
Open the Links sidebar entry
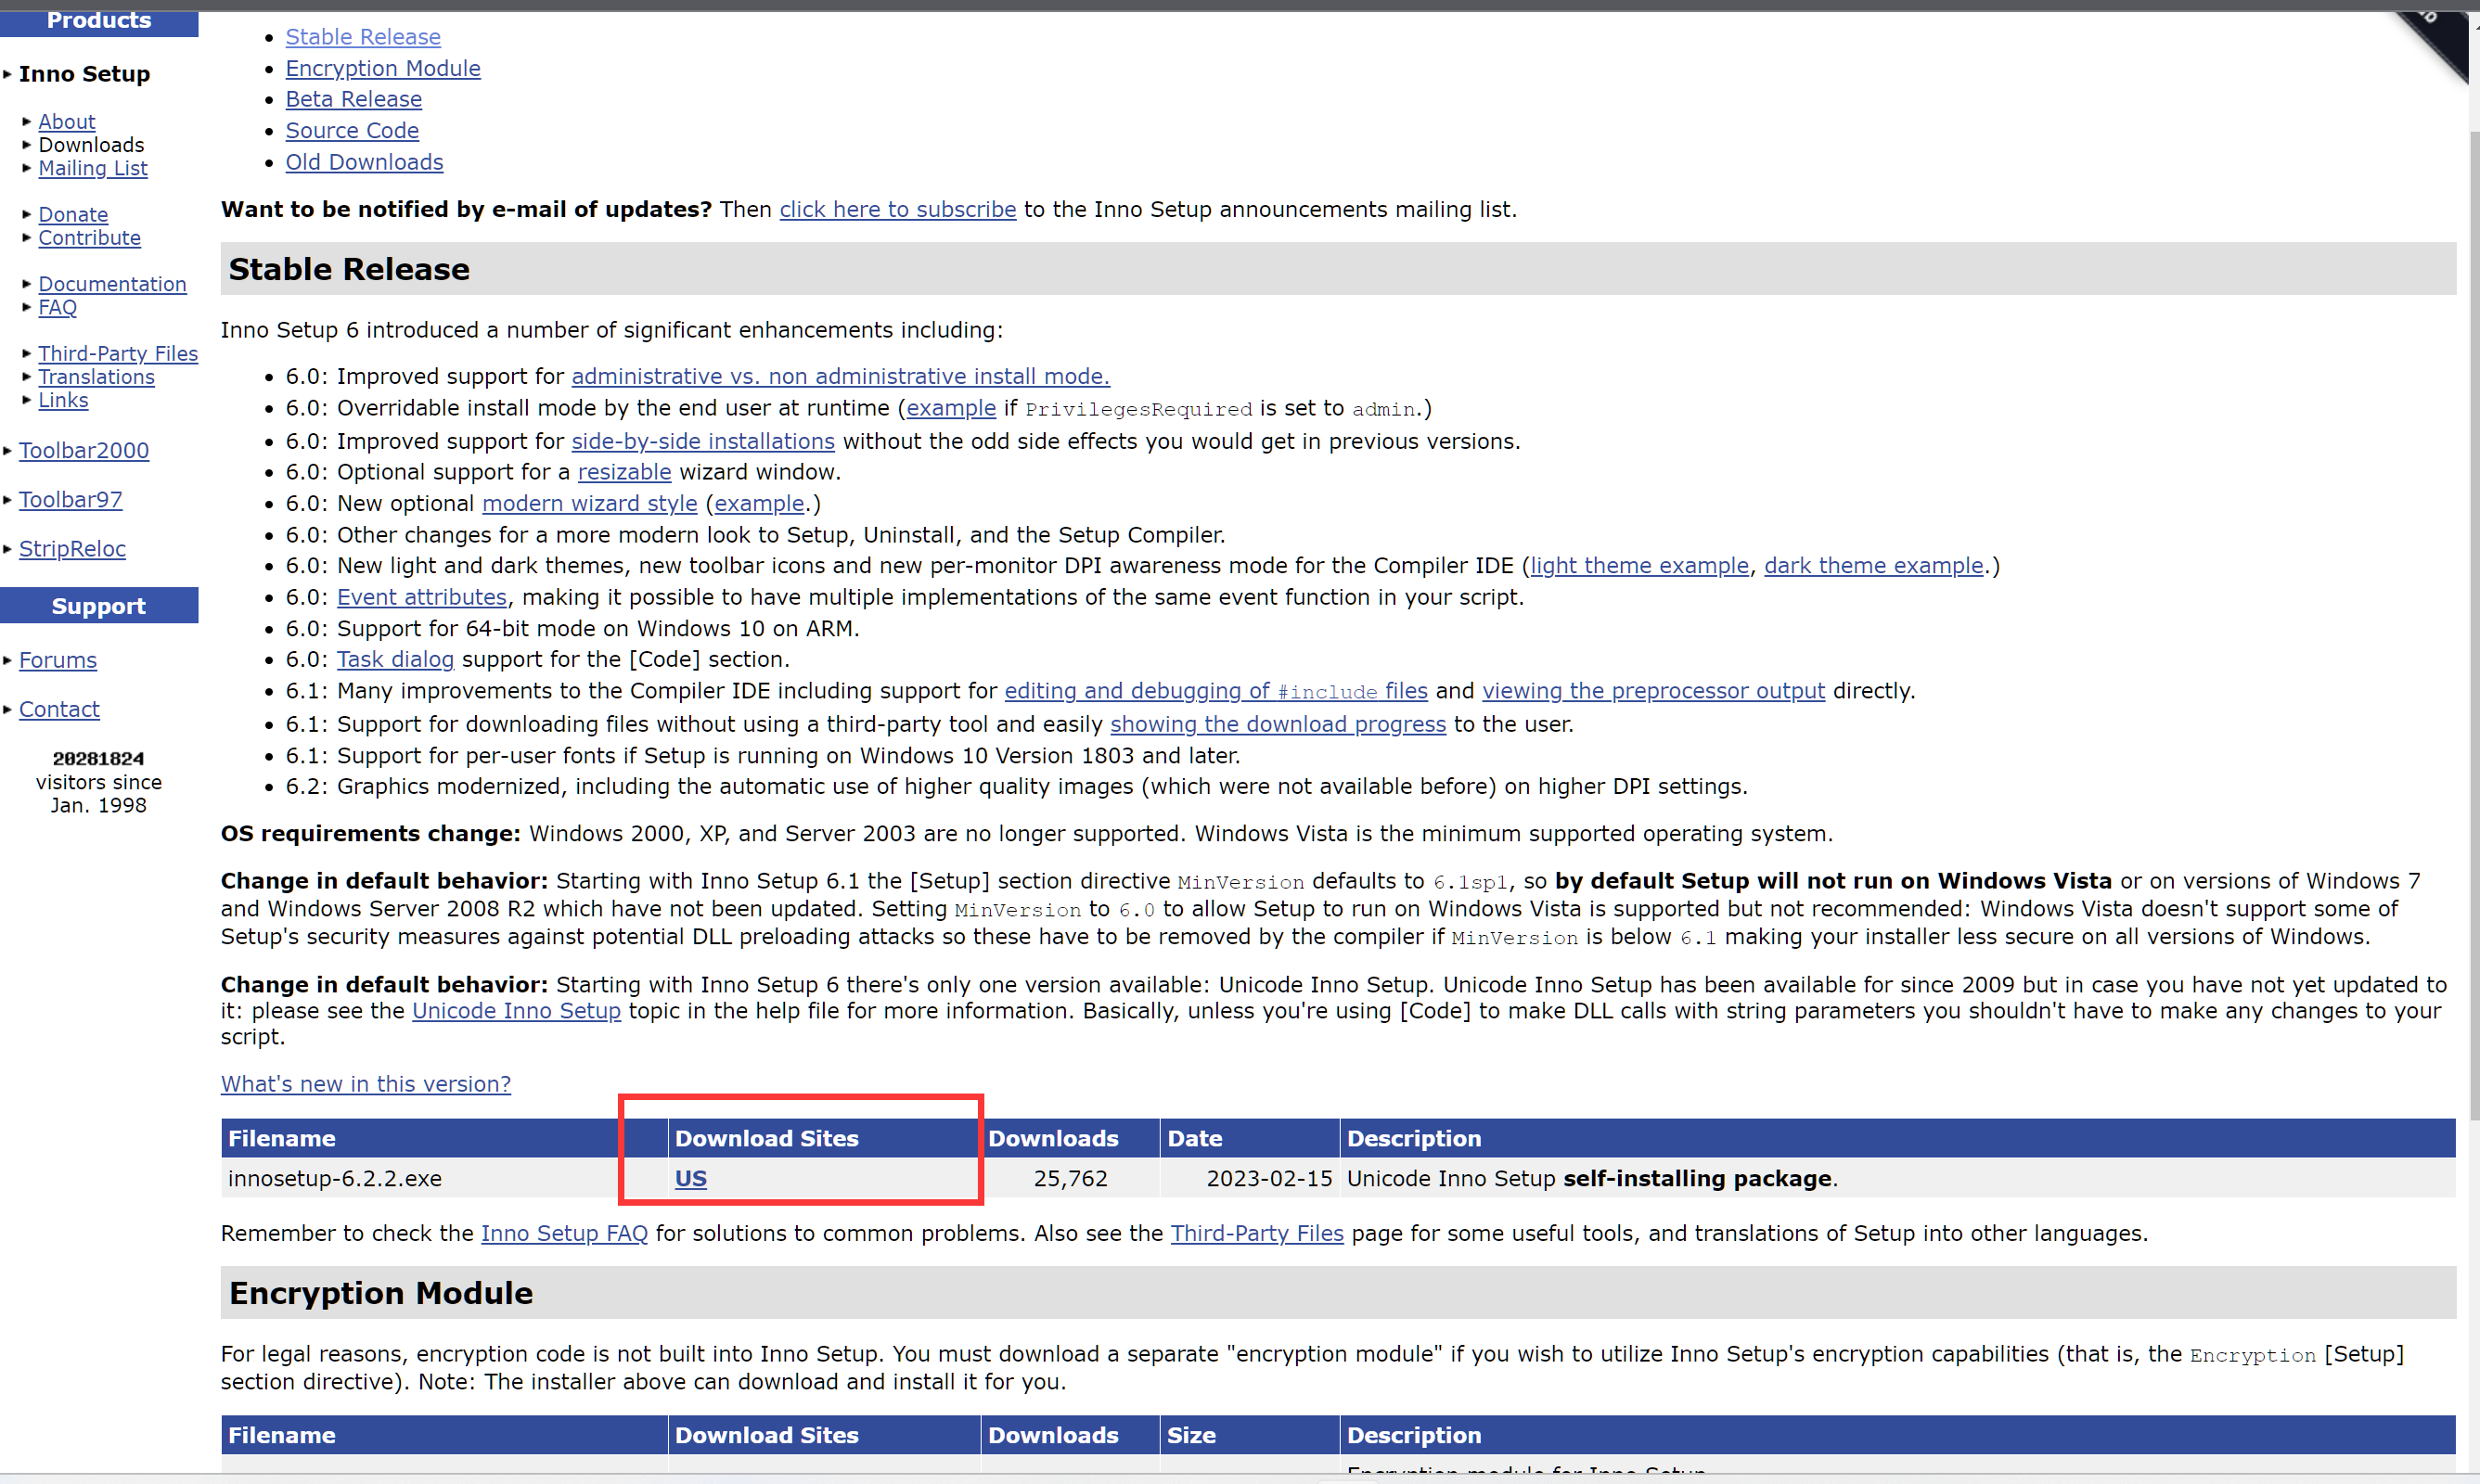pyautogui.click(x=63, y=400)
